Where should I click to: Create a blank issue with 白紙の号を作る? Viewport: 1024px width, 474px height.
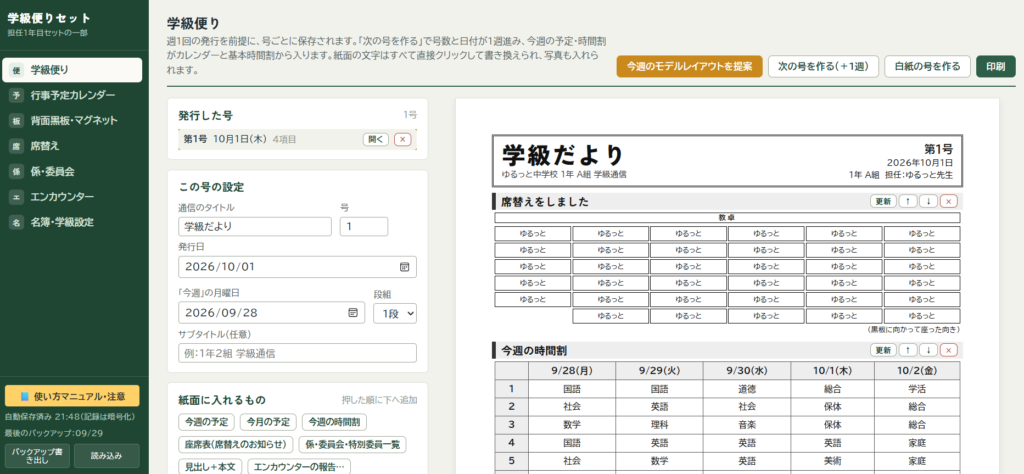point(927,67)
